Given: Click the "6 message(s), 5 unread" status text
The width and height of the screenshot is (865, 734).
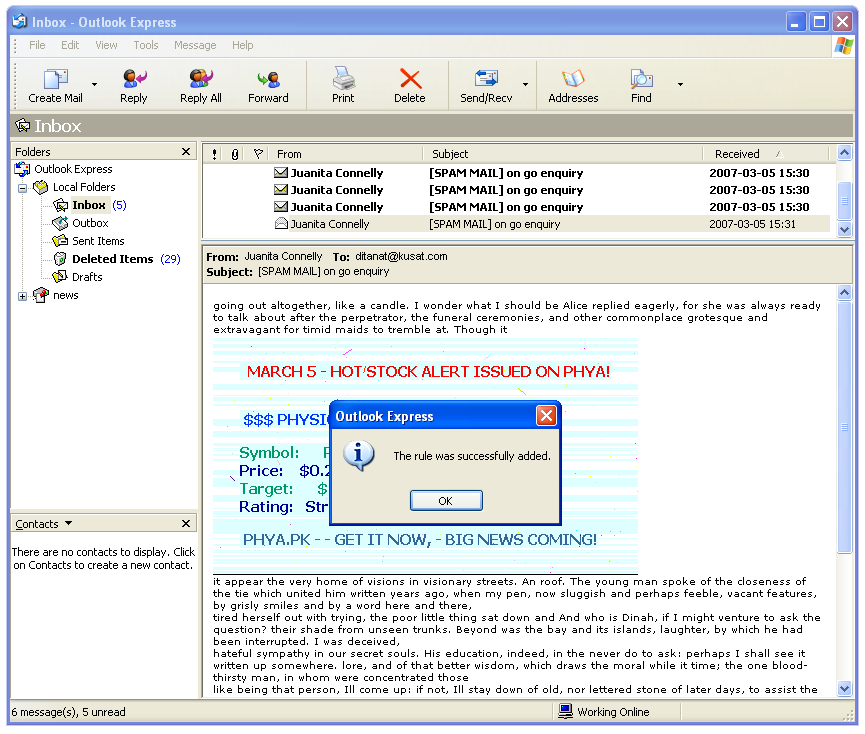Looking at the screenshot, I should pyautogui.click(x=68, y=712).
